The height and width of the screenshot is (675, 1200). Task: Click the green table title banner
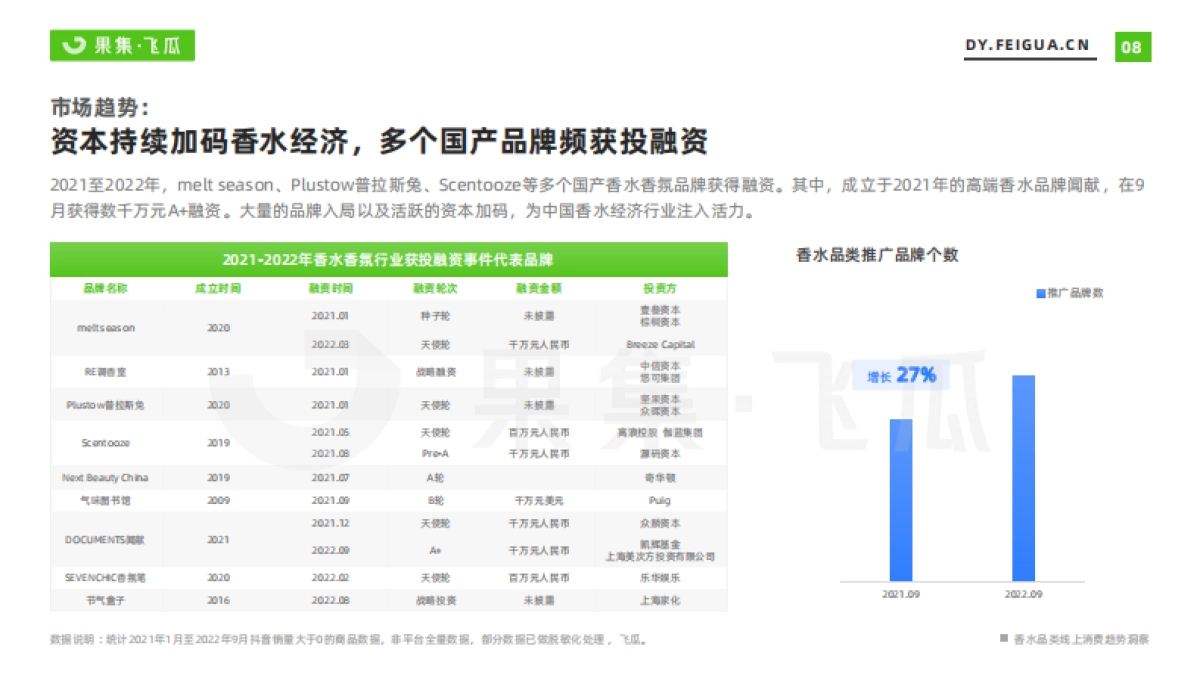390,258
